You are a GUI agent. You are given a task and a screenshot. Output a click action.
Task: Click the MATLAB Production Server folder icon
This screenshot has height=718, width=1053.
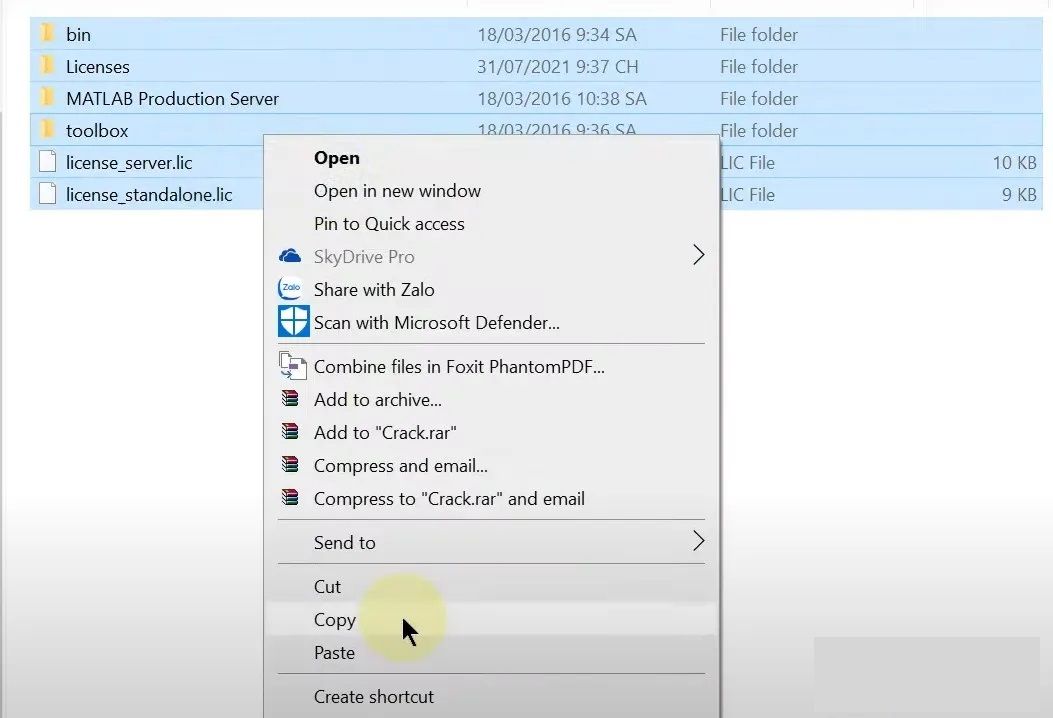[x=47, y=98]
